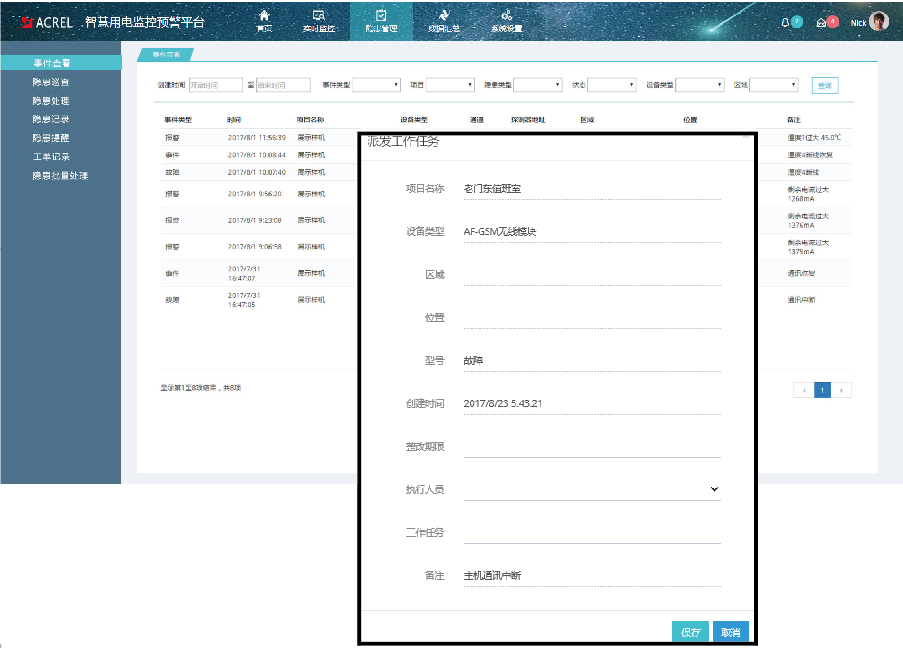Screen dimensions: 903x648
Task: Click 位置 field in dialog
Action: click(592, 317)
